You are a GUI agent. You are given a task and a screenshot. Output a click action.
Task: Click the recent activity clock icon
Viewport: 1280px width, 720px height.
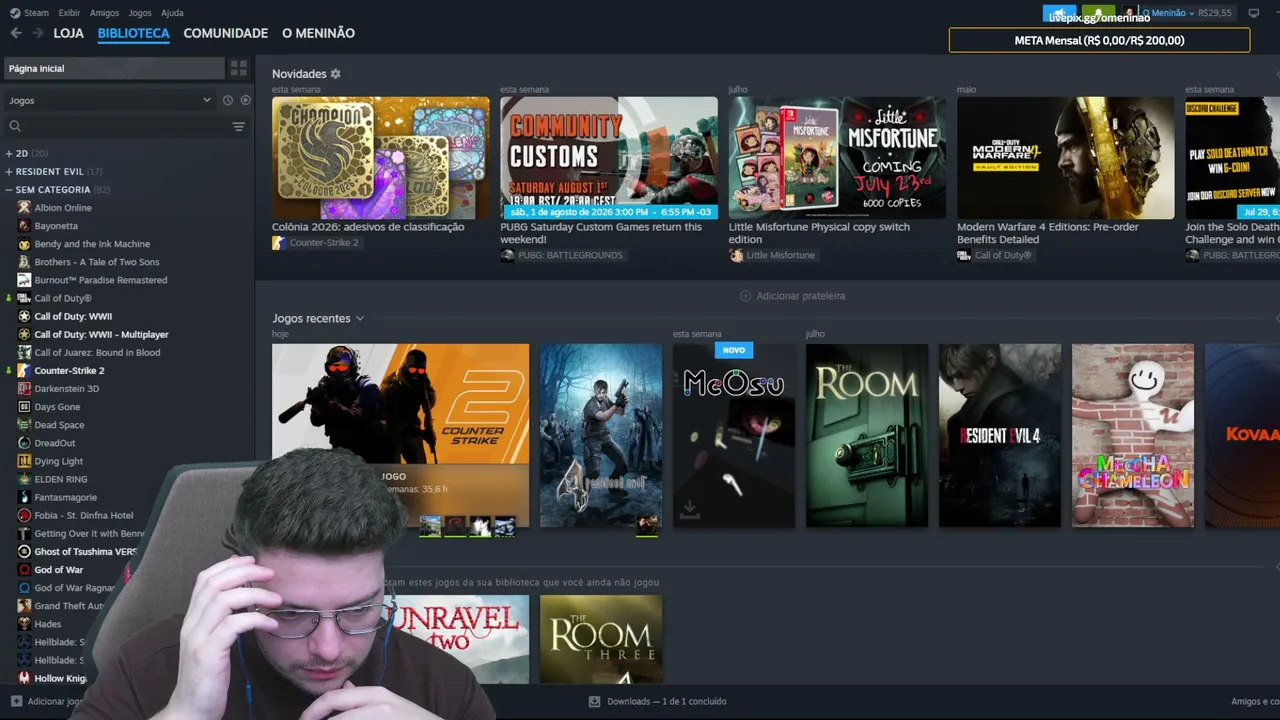point(228,100)
